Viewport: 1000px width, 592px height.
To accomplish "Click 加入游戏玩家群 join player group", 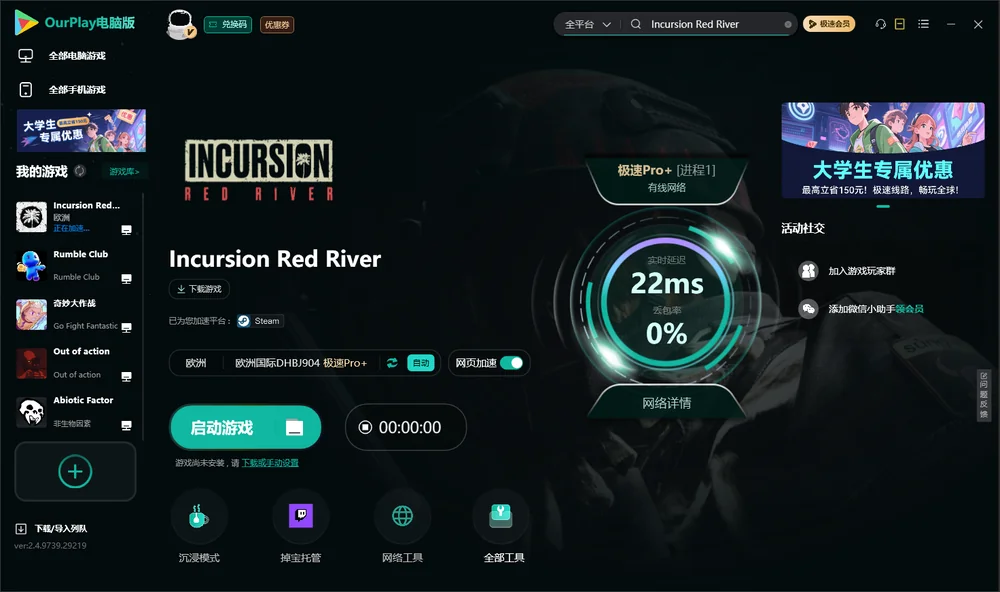I will pos(847,271).
